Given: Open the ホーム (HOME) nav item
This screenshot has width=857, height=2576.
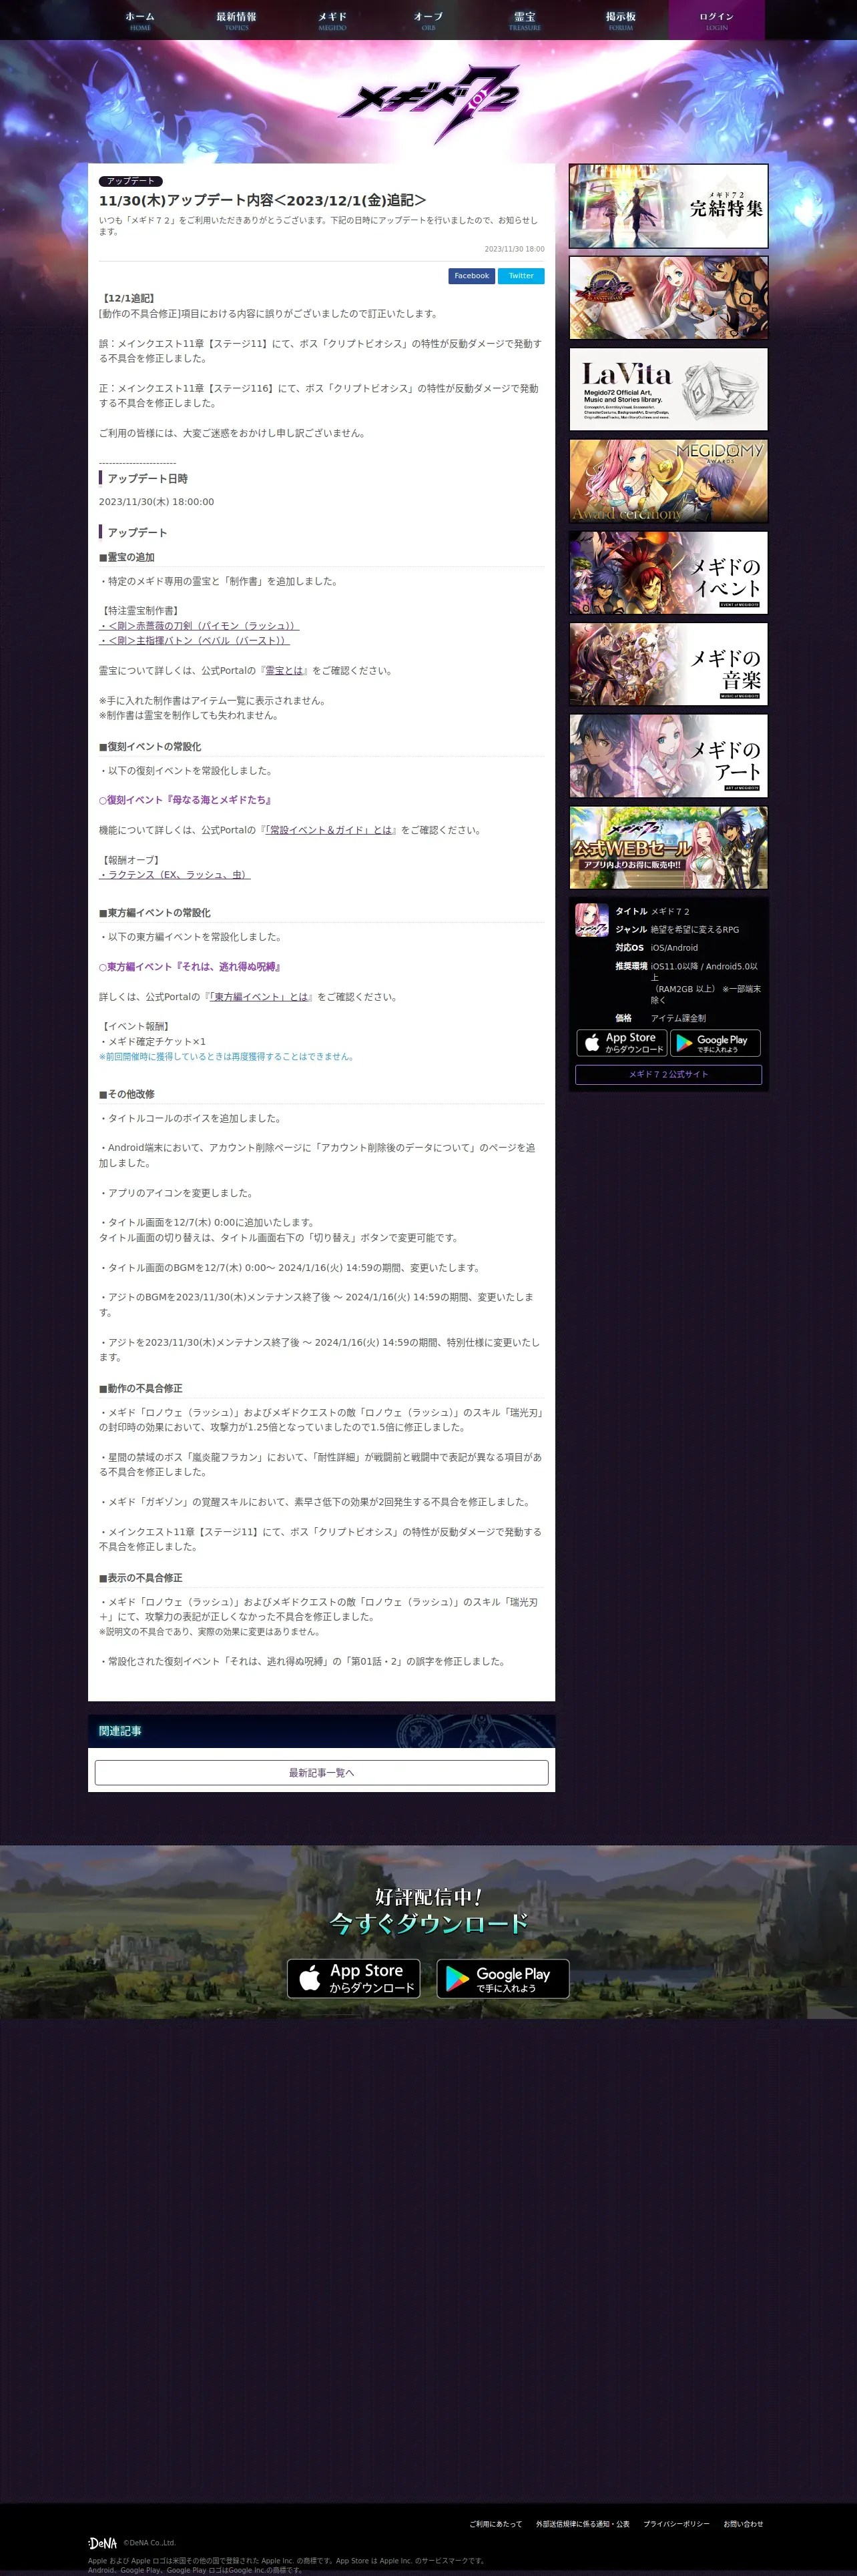Looking at the screenshot, I should pyautogui.click(x=140, y=20).
